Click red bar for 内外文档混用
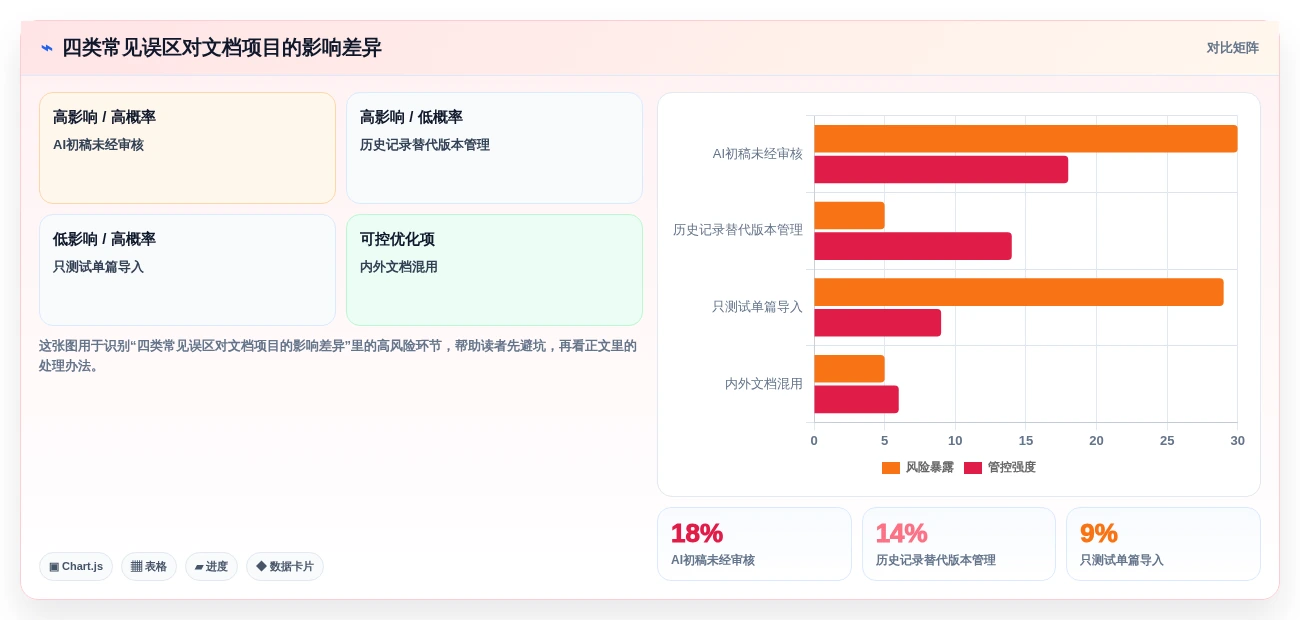Image resolution: width=1300 pixels, height=620 pixels. pos(856,400)
